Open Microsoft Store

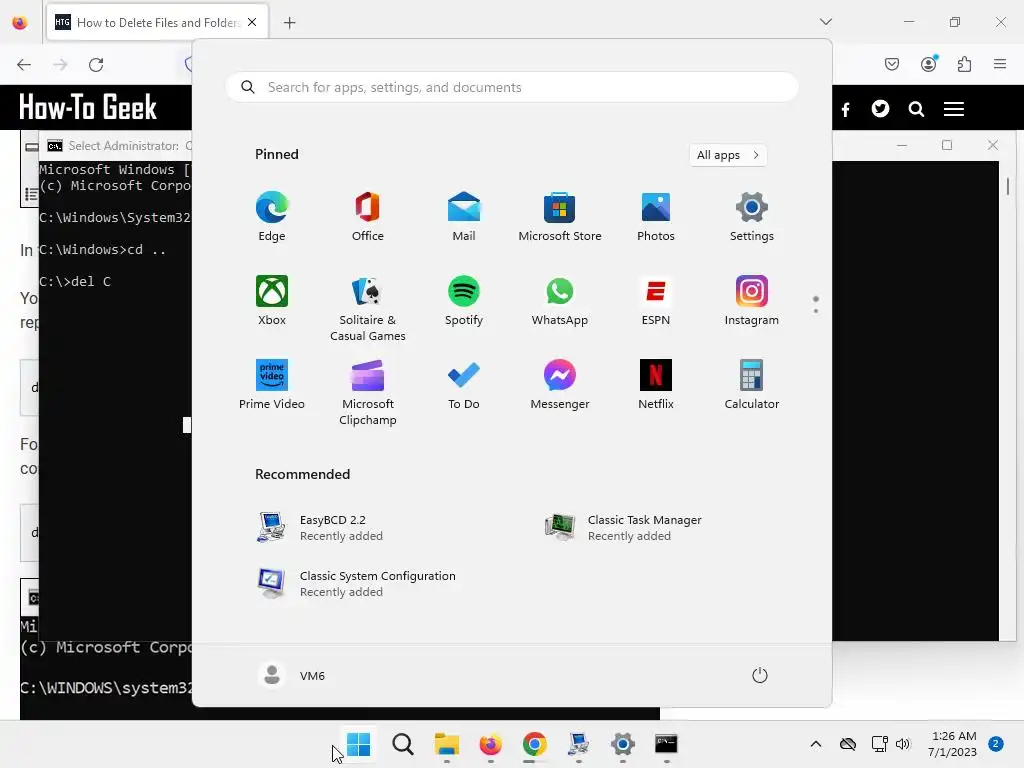coord(560,216)
